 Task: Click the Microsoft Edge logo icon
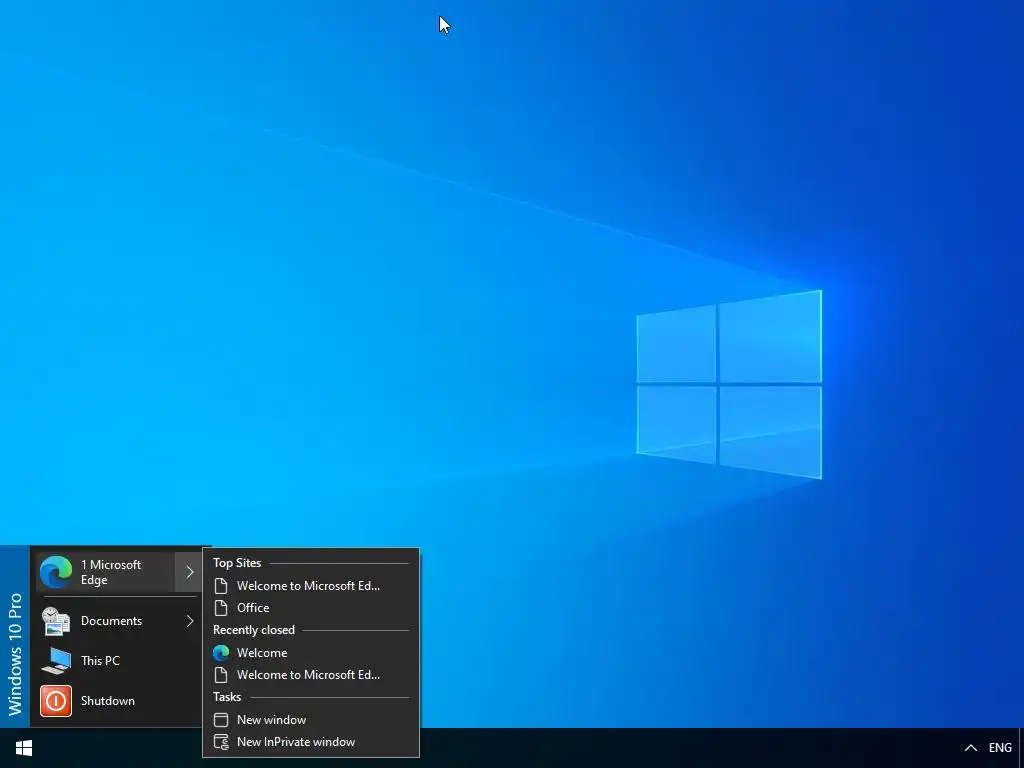coord(56,572)
